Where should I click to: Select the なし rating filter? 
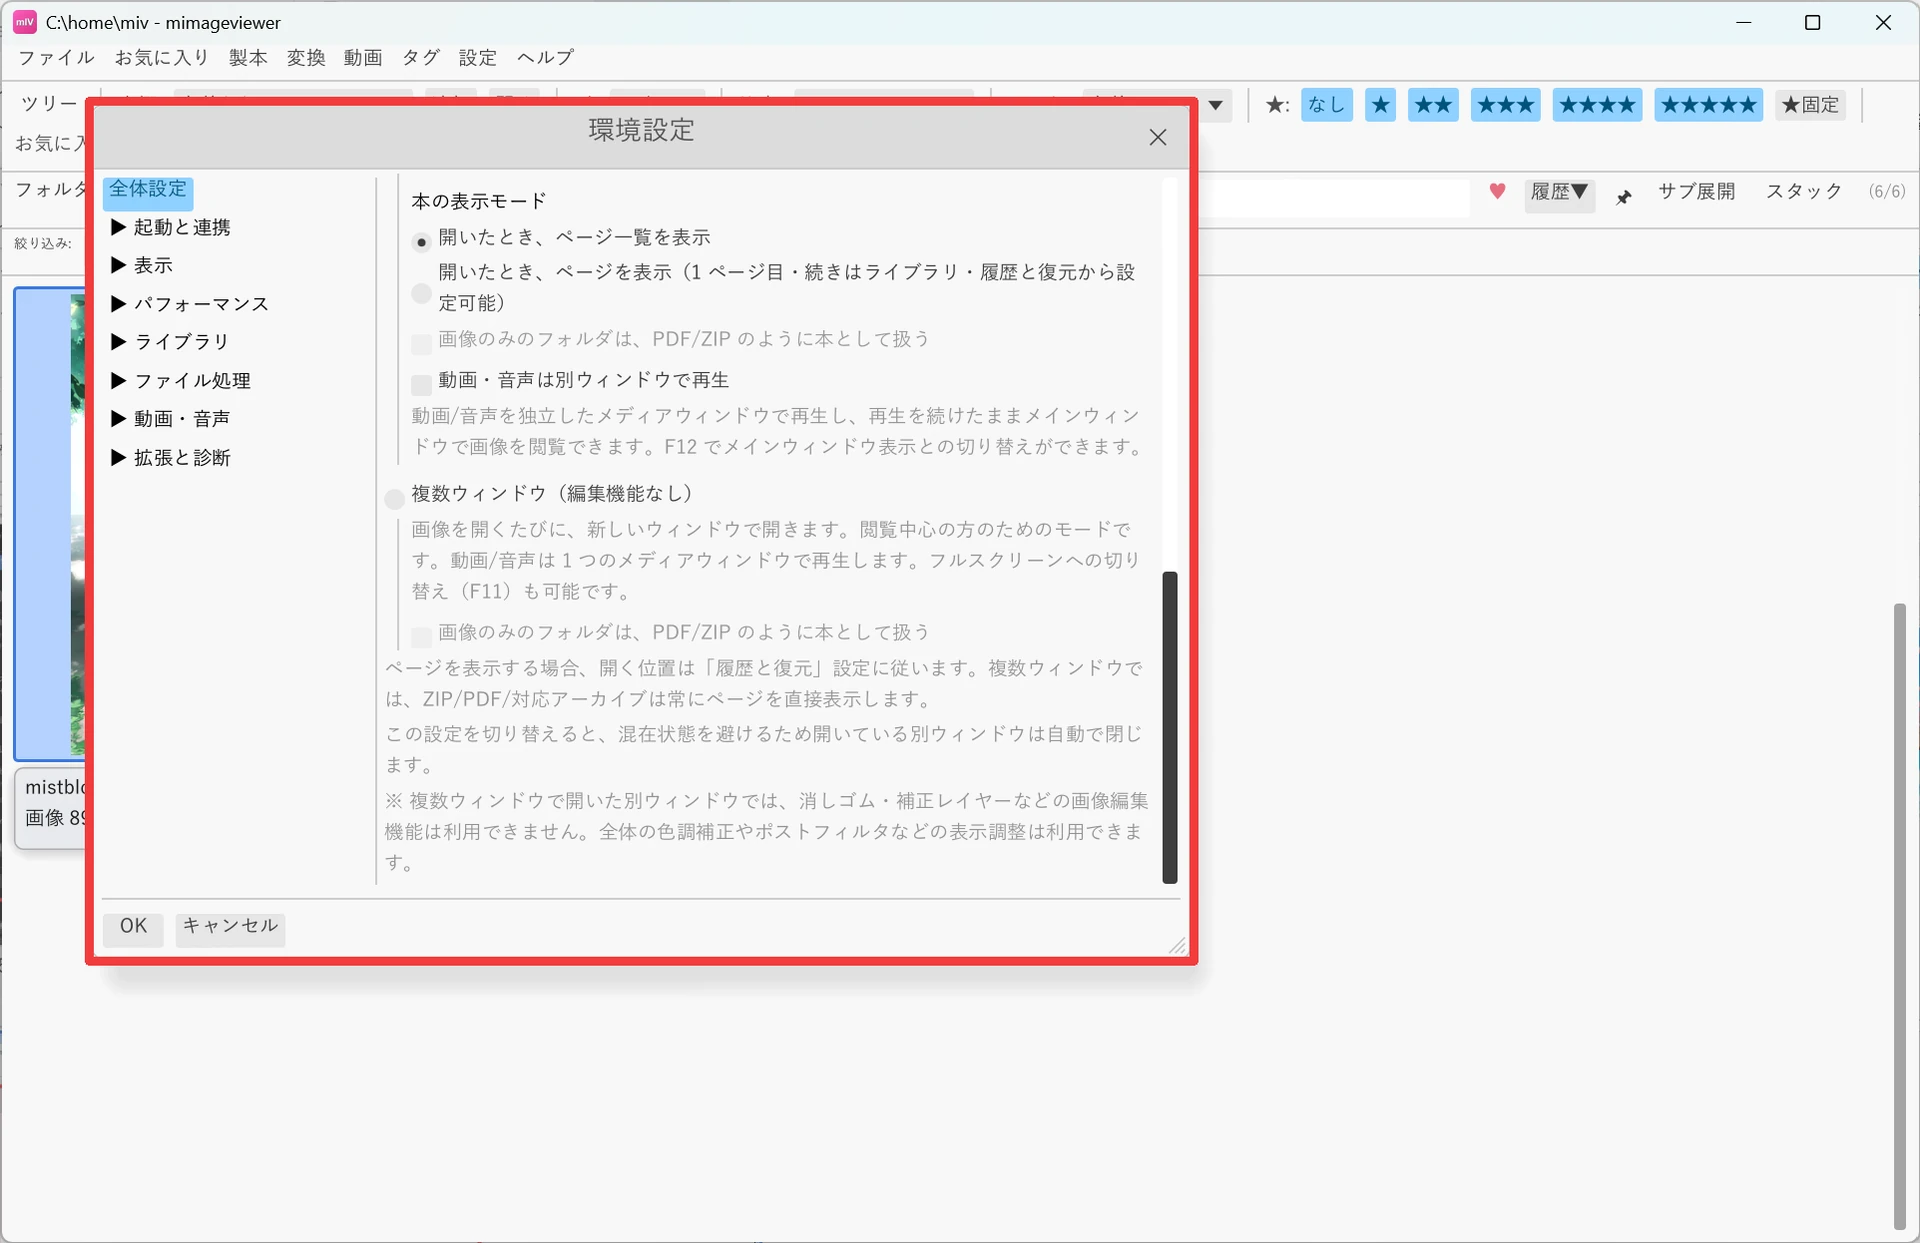point(1326,105)
